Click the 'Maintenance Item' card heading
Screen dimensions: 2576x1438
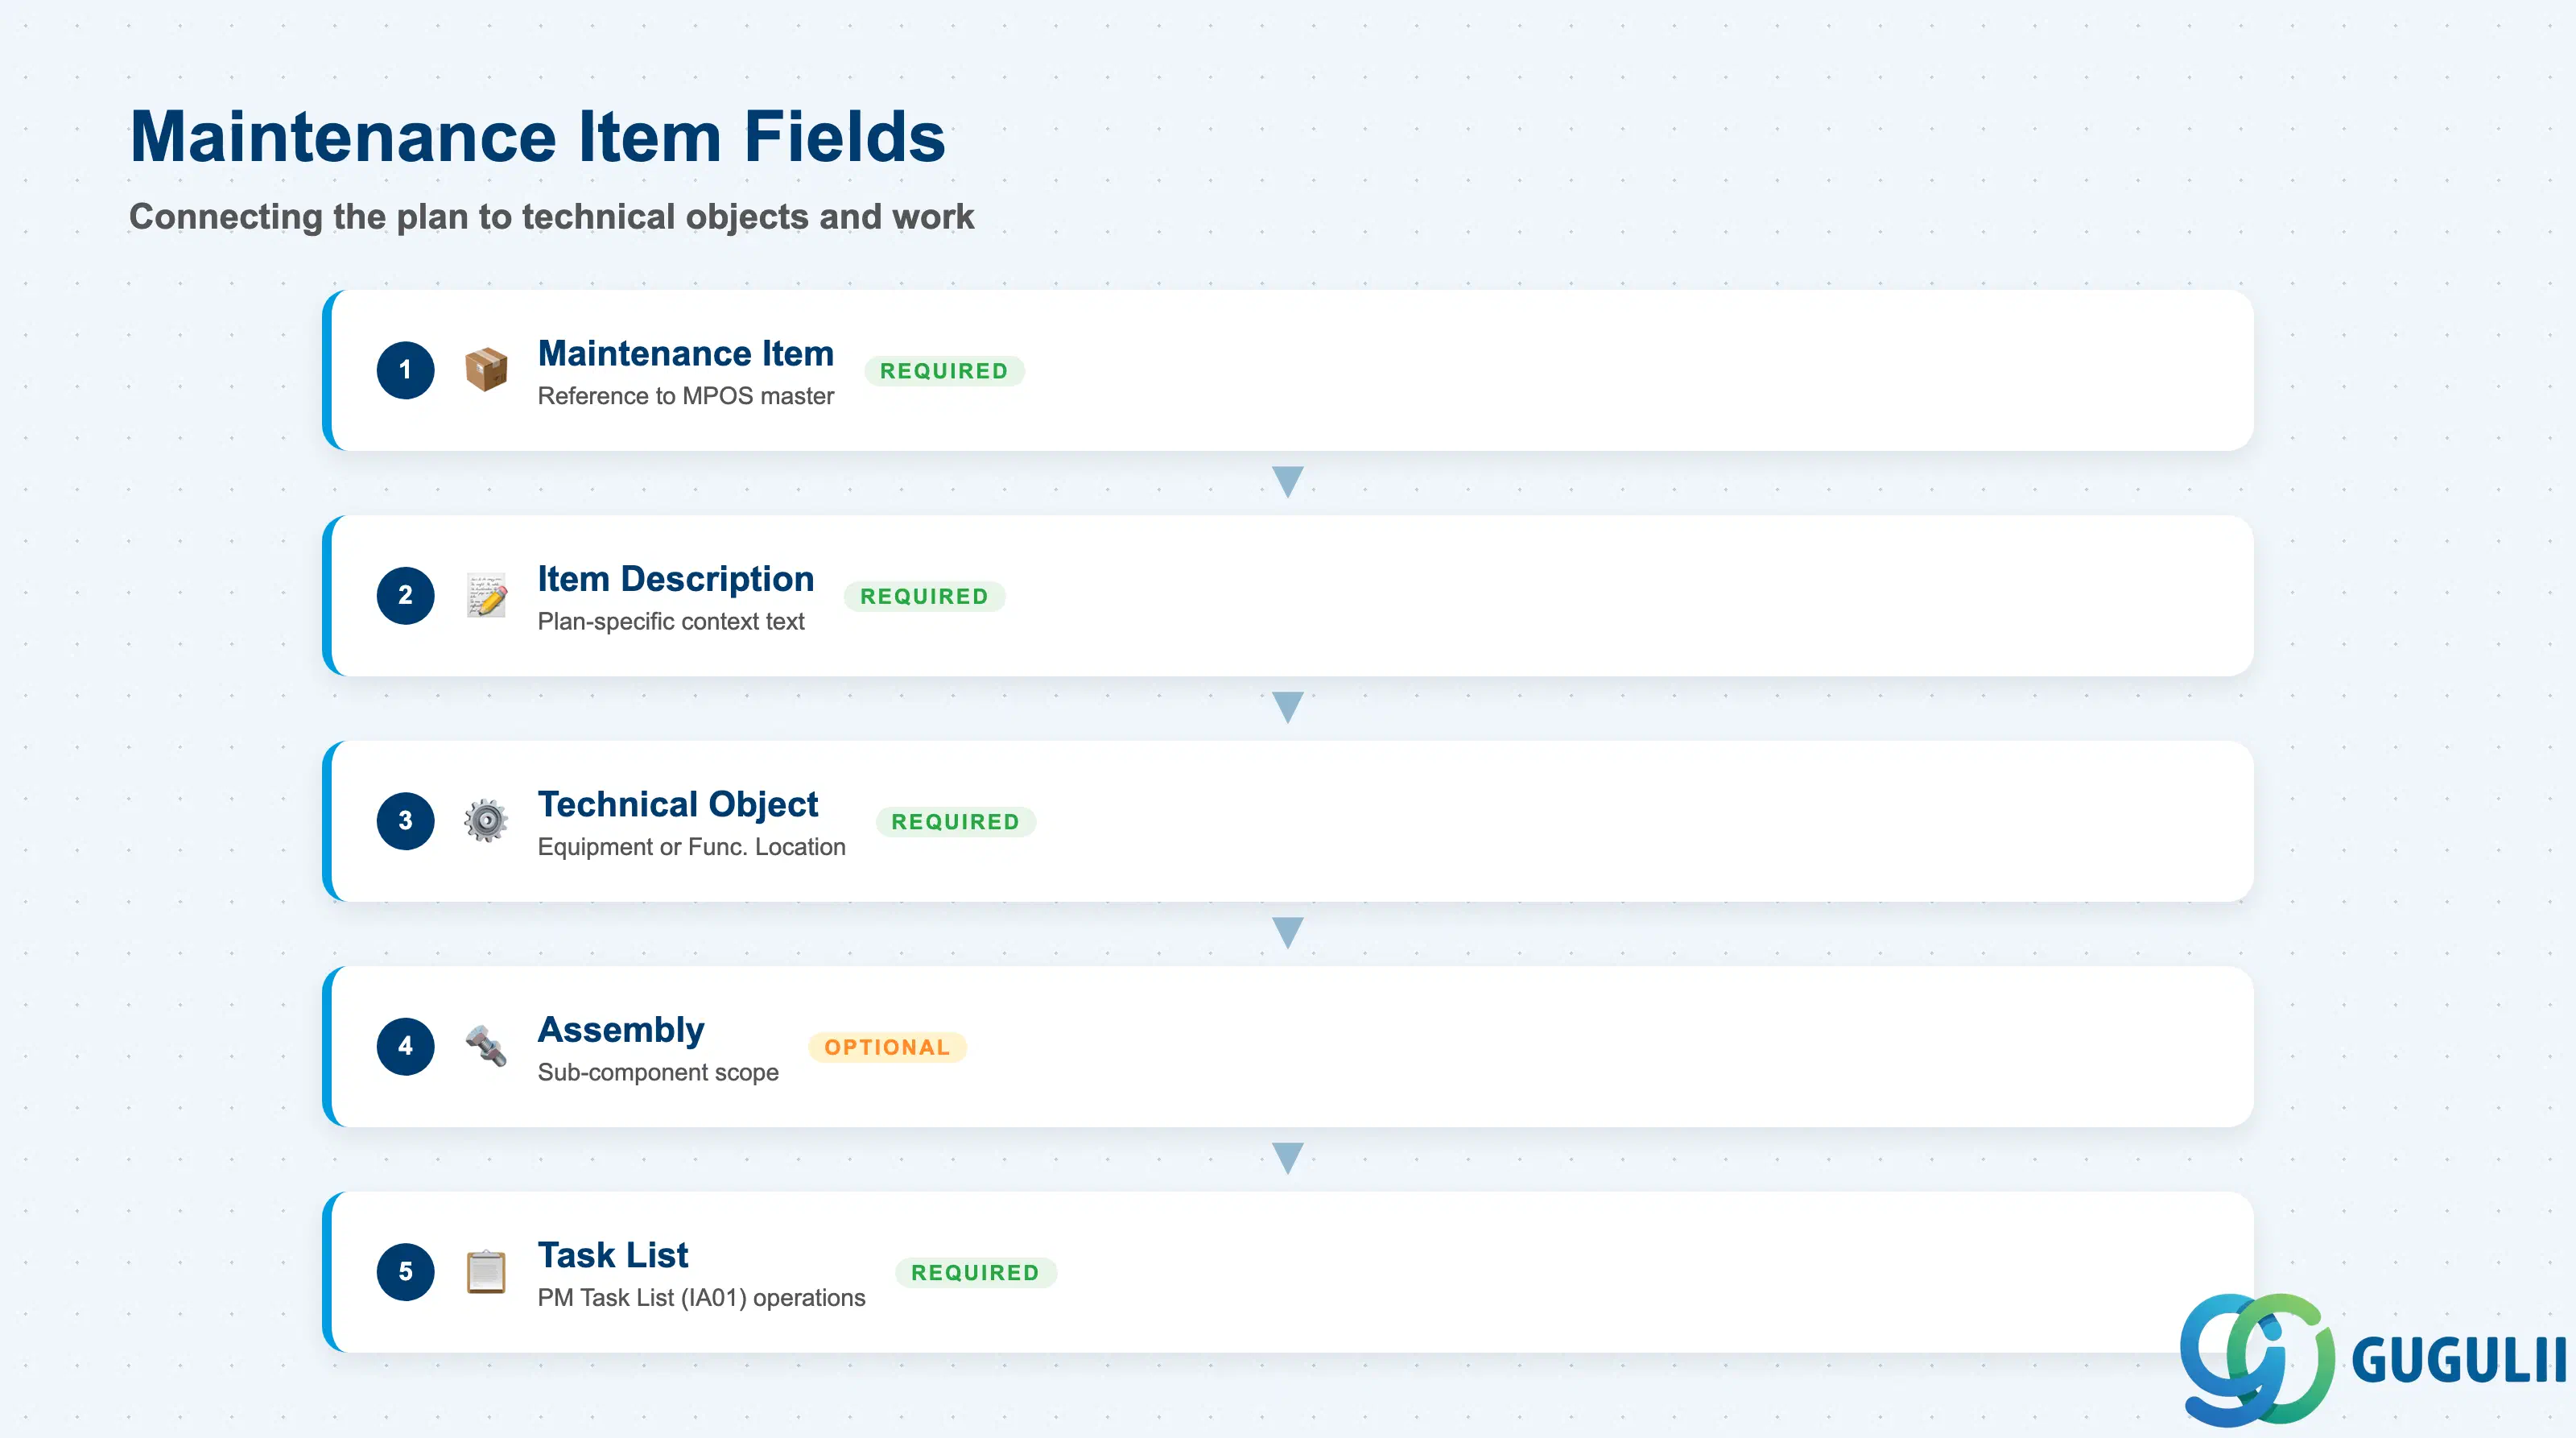pos(686,353)
